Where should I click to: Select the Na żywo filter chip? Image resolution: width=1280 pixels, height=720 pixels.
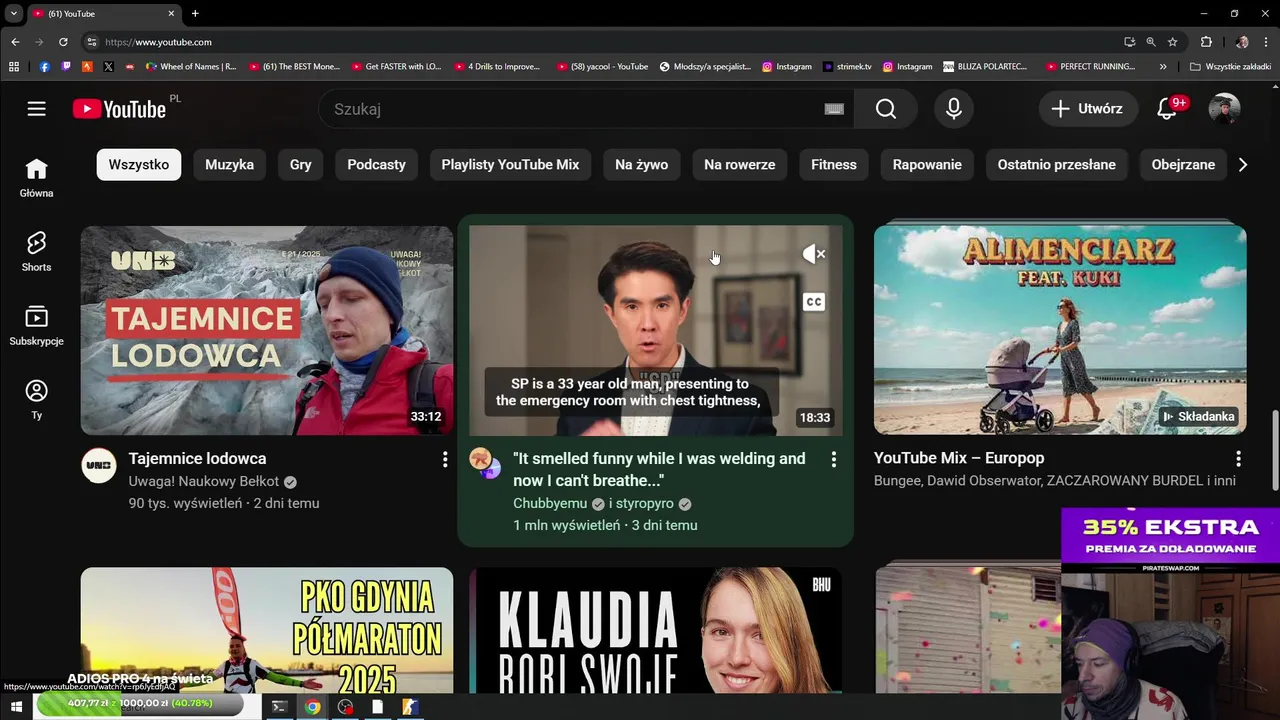click(x=641, y=165)
